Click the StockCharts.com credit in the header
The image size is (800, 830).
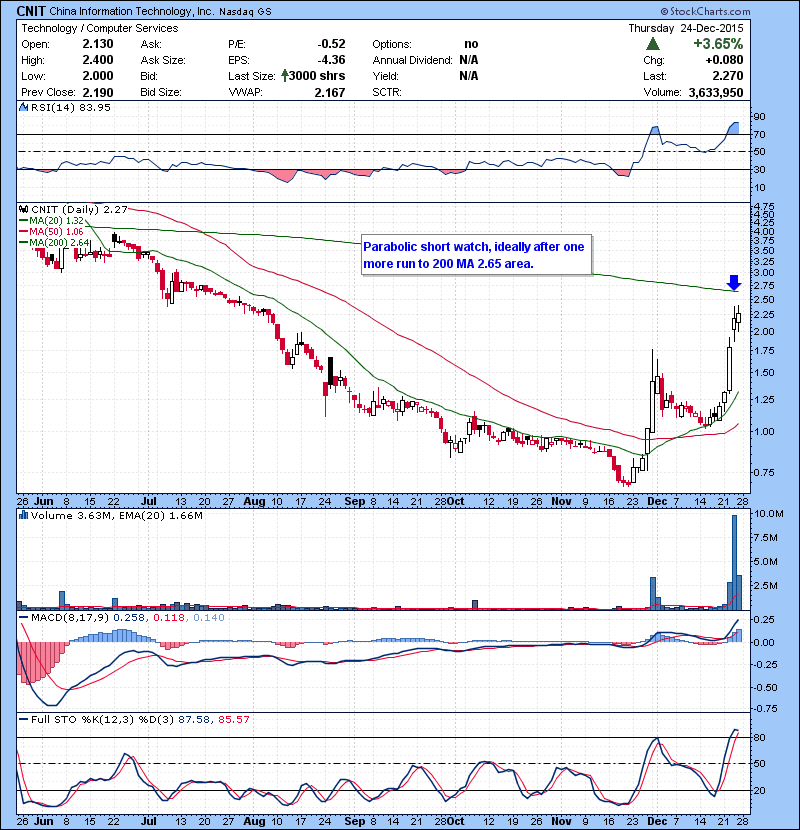[x=705, y=11]
